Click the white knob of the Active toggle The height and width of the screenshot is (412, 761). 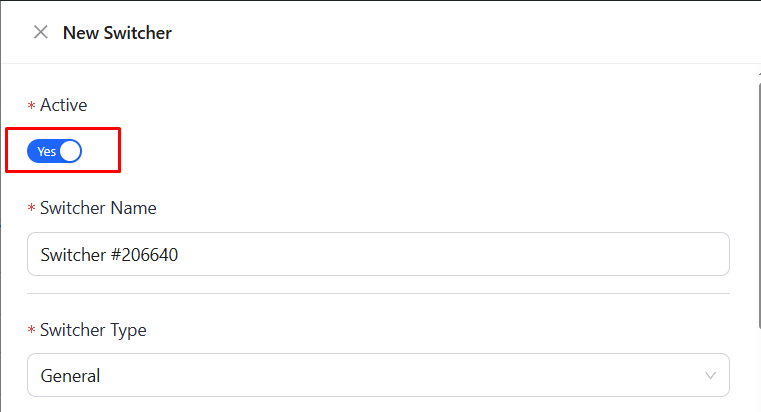(x=70, y=151)
